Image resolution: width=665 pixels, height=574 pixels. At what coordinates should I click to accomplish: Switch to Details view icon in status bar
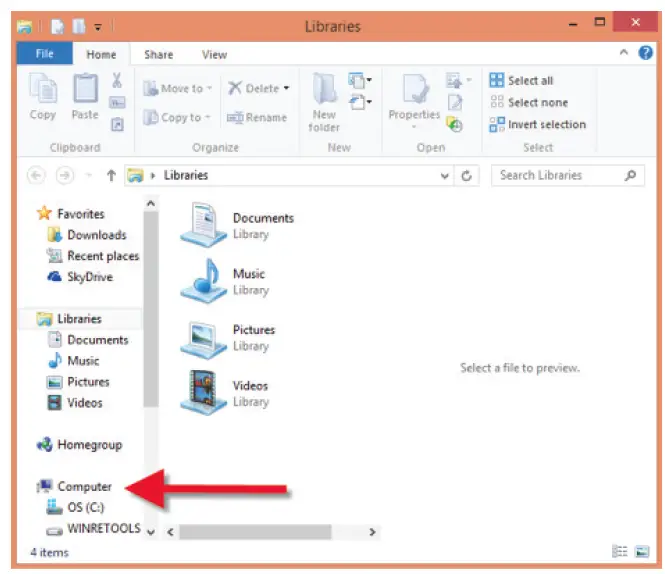(620, 551)
